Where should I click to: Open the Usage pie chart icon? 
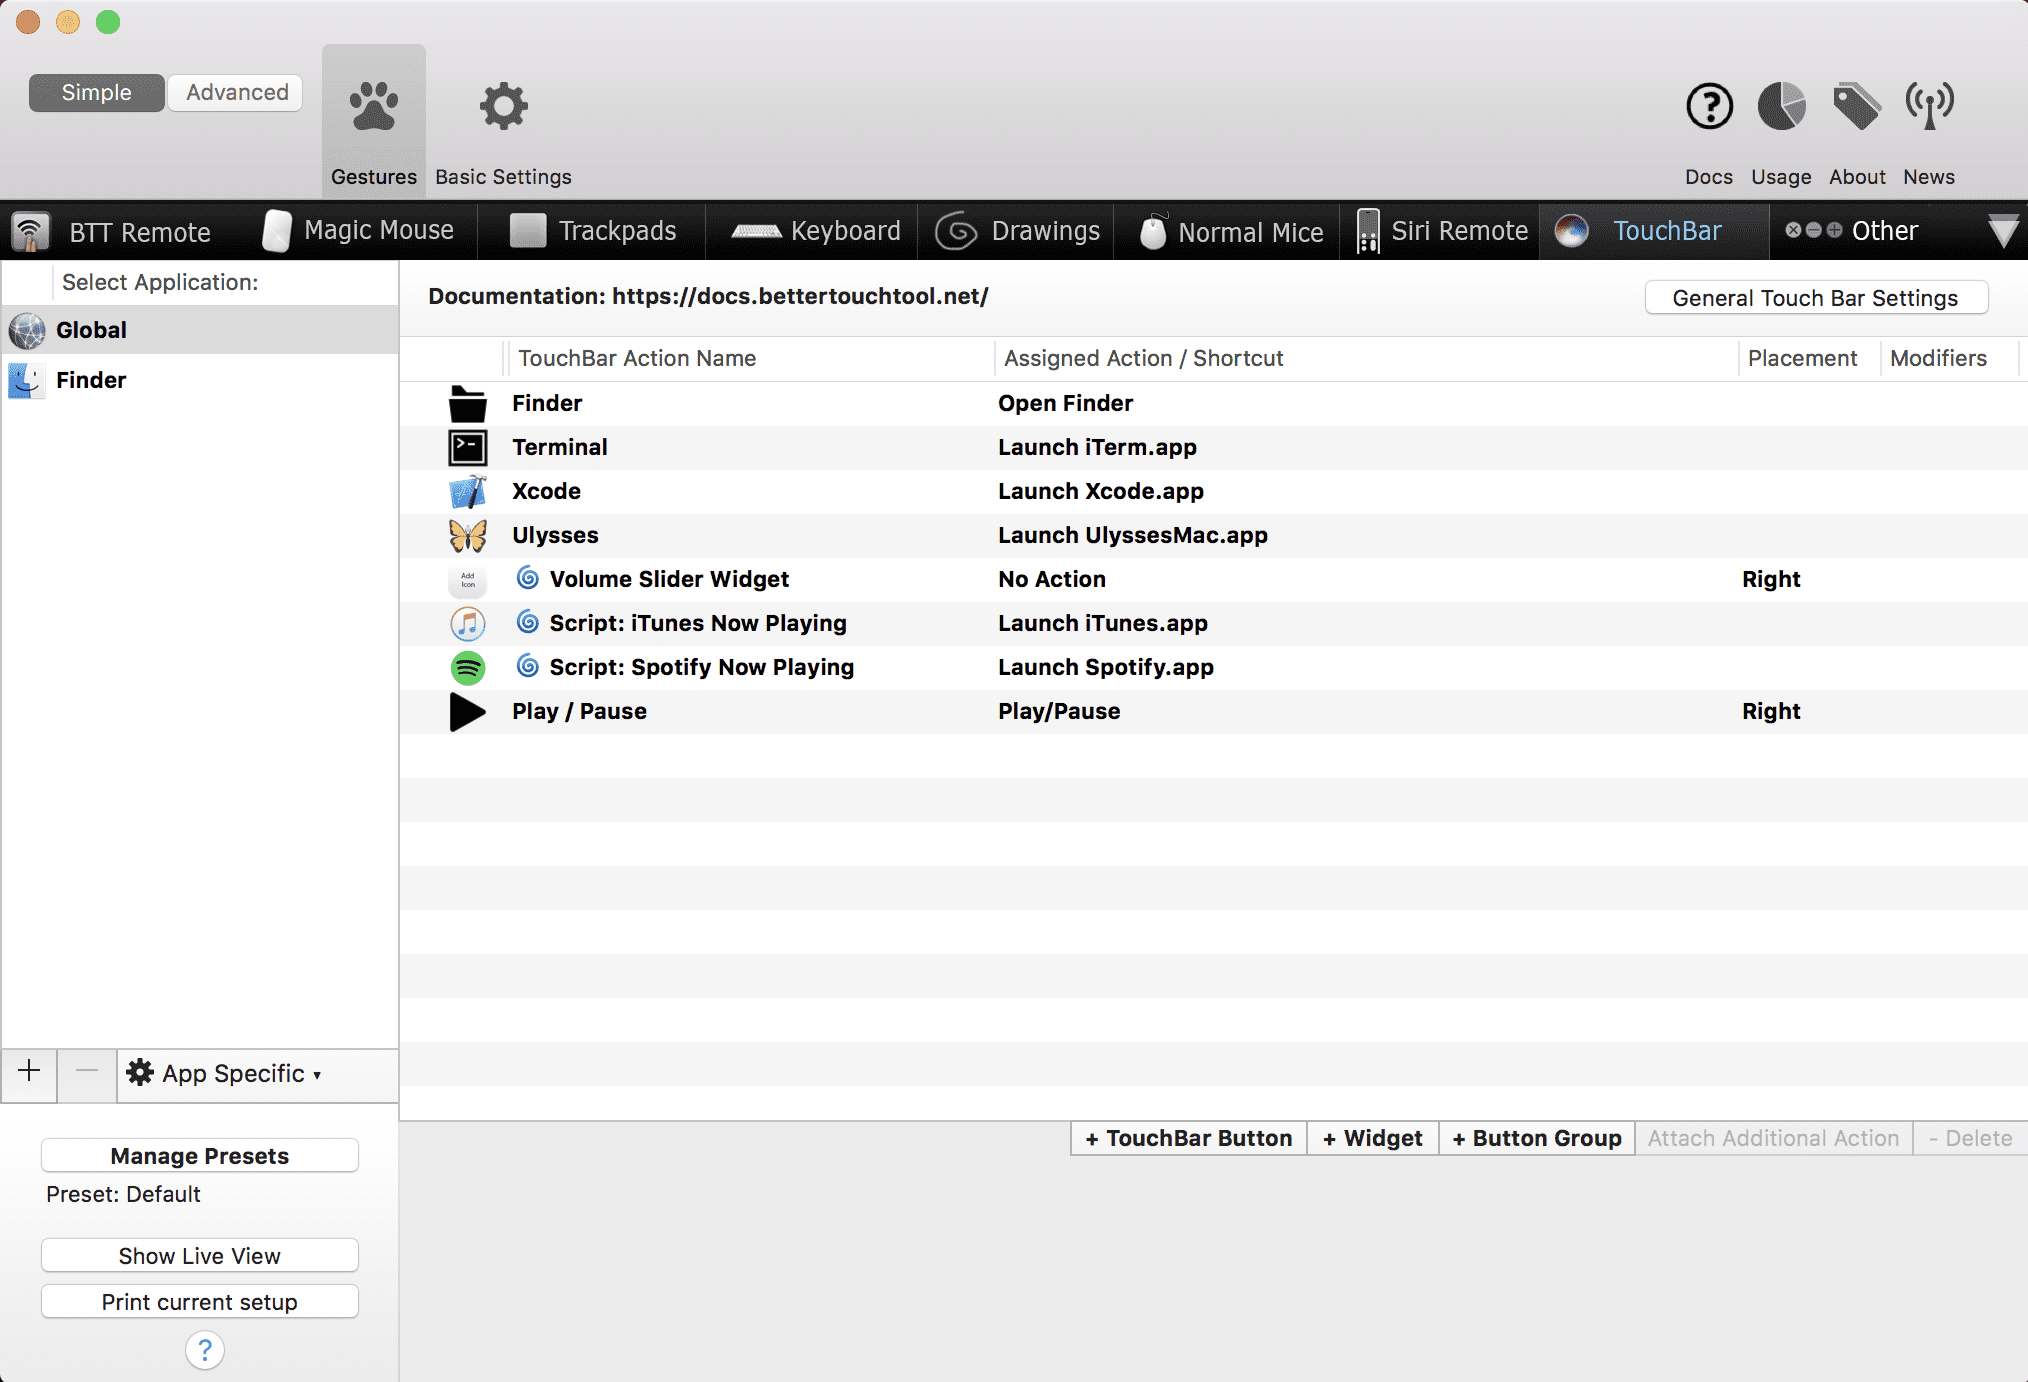pos(1781,106)
